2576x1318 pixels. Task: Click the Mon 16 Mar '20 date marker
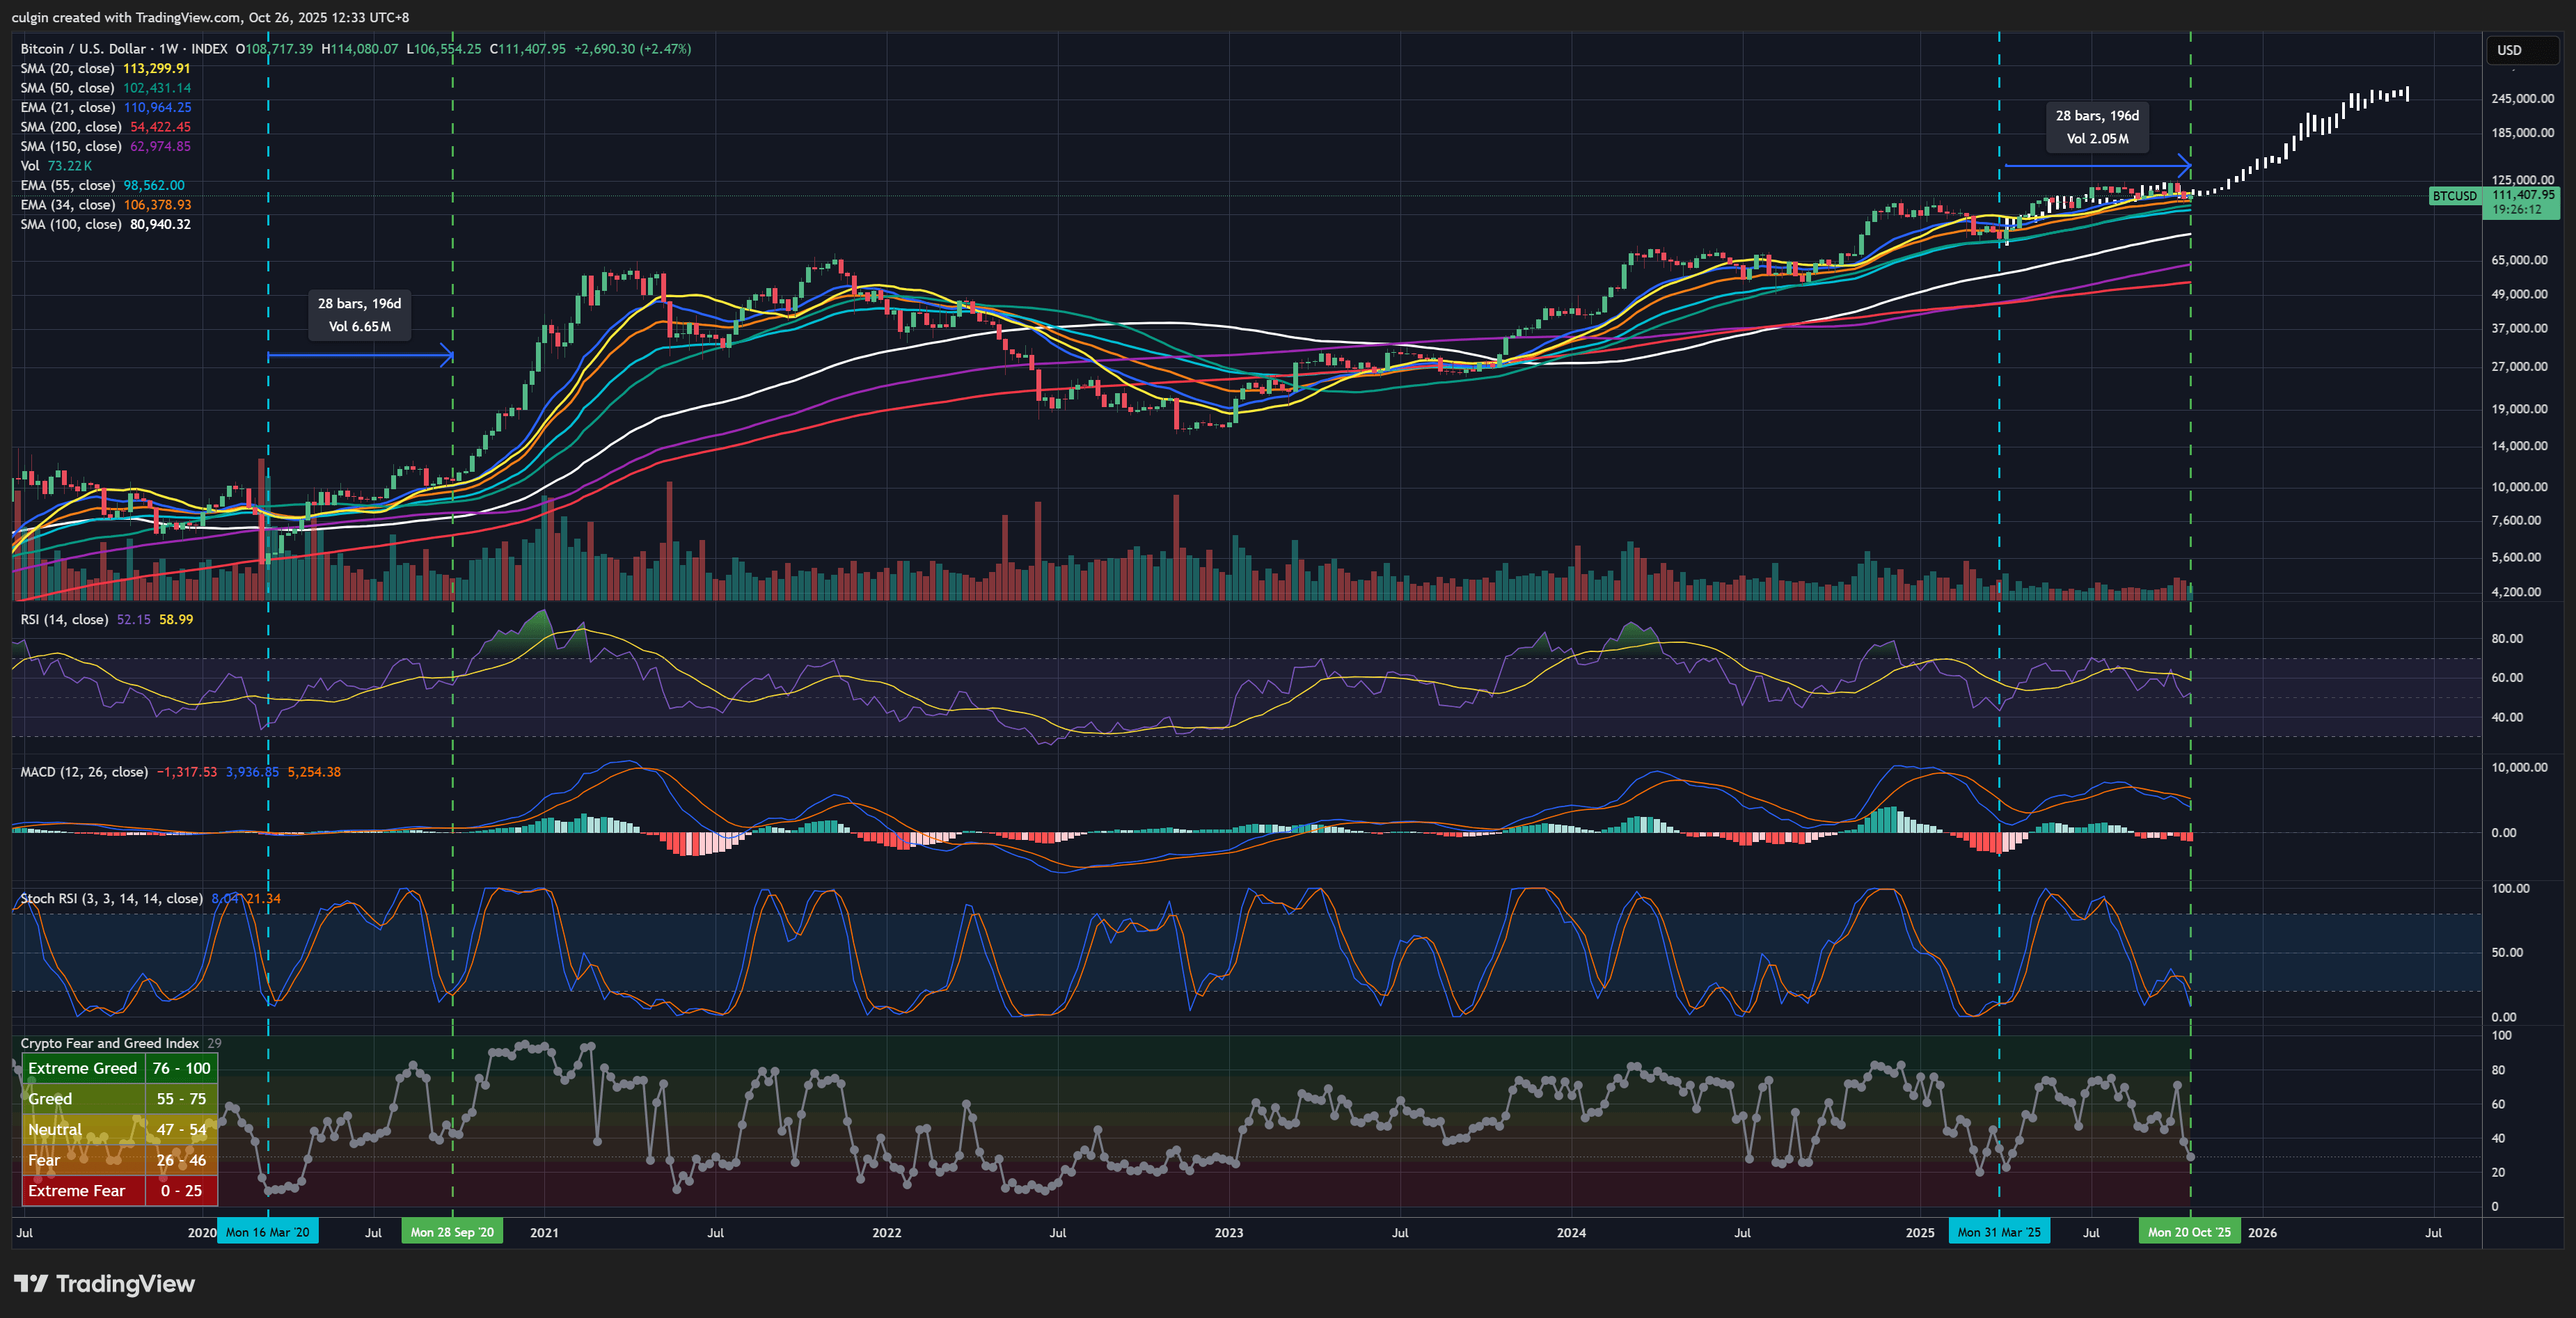click(267, 1232)
